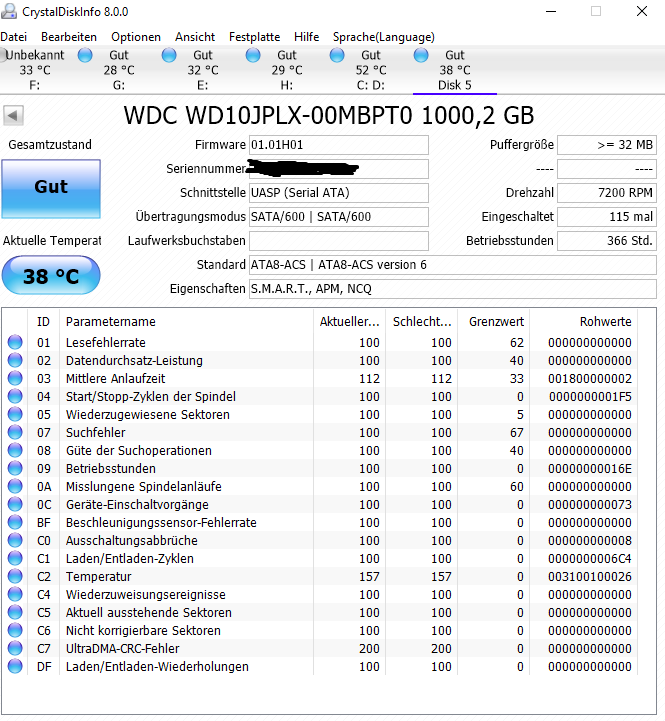Click the Schlecht... column header

pos(422,321)
